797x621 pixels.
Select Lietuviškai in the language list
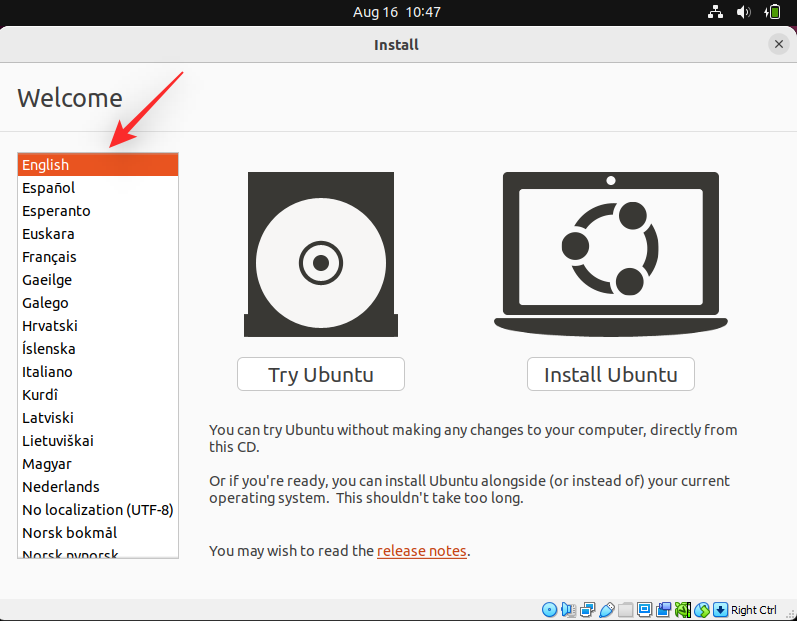click(x=98, y=441)
